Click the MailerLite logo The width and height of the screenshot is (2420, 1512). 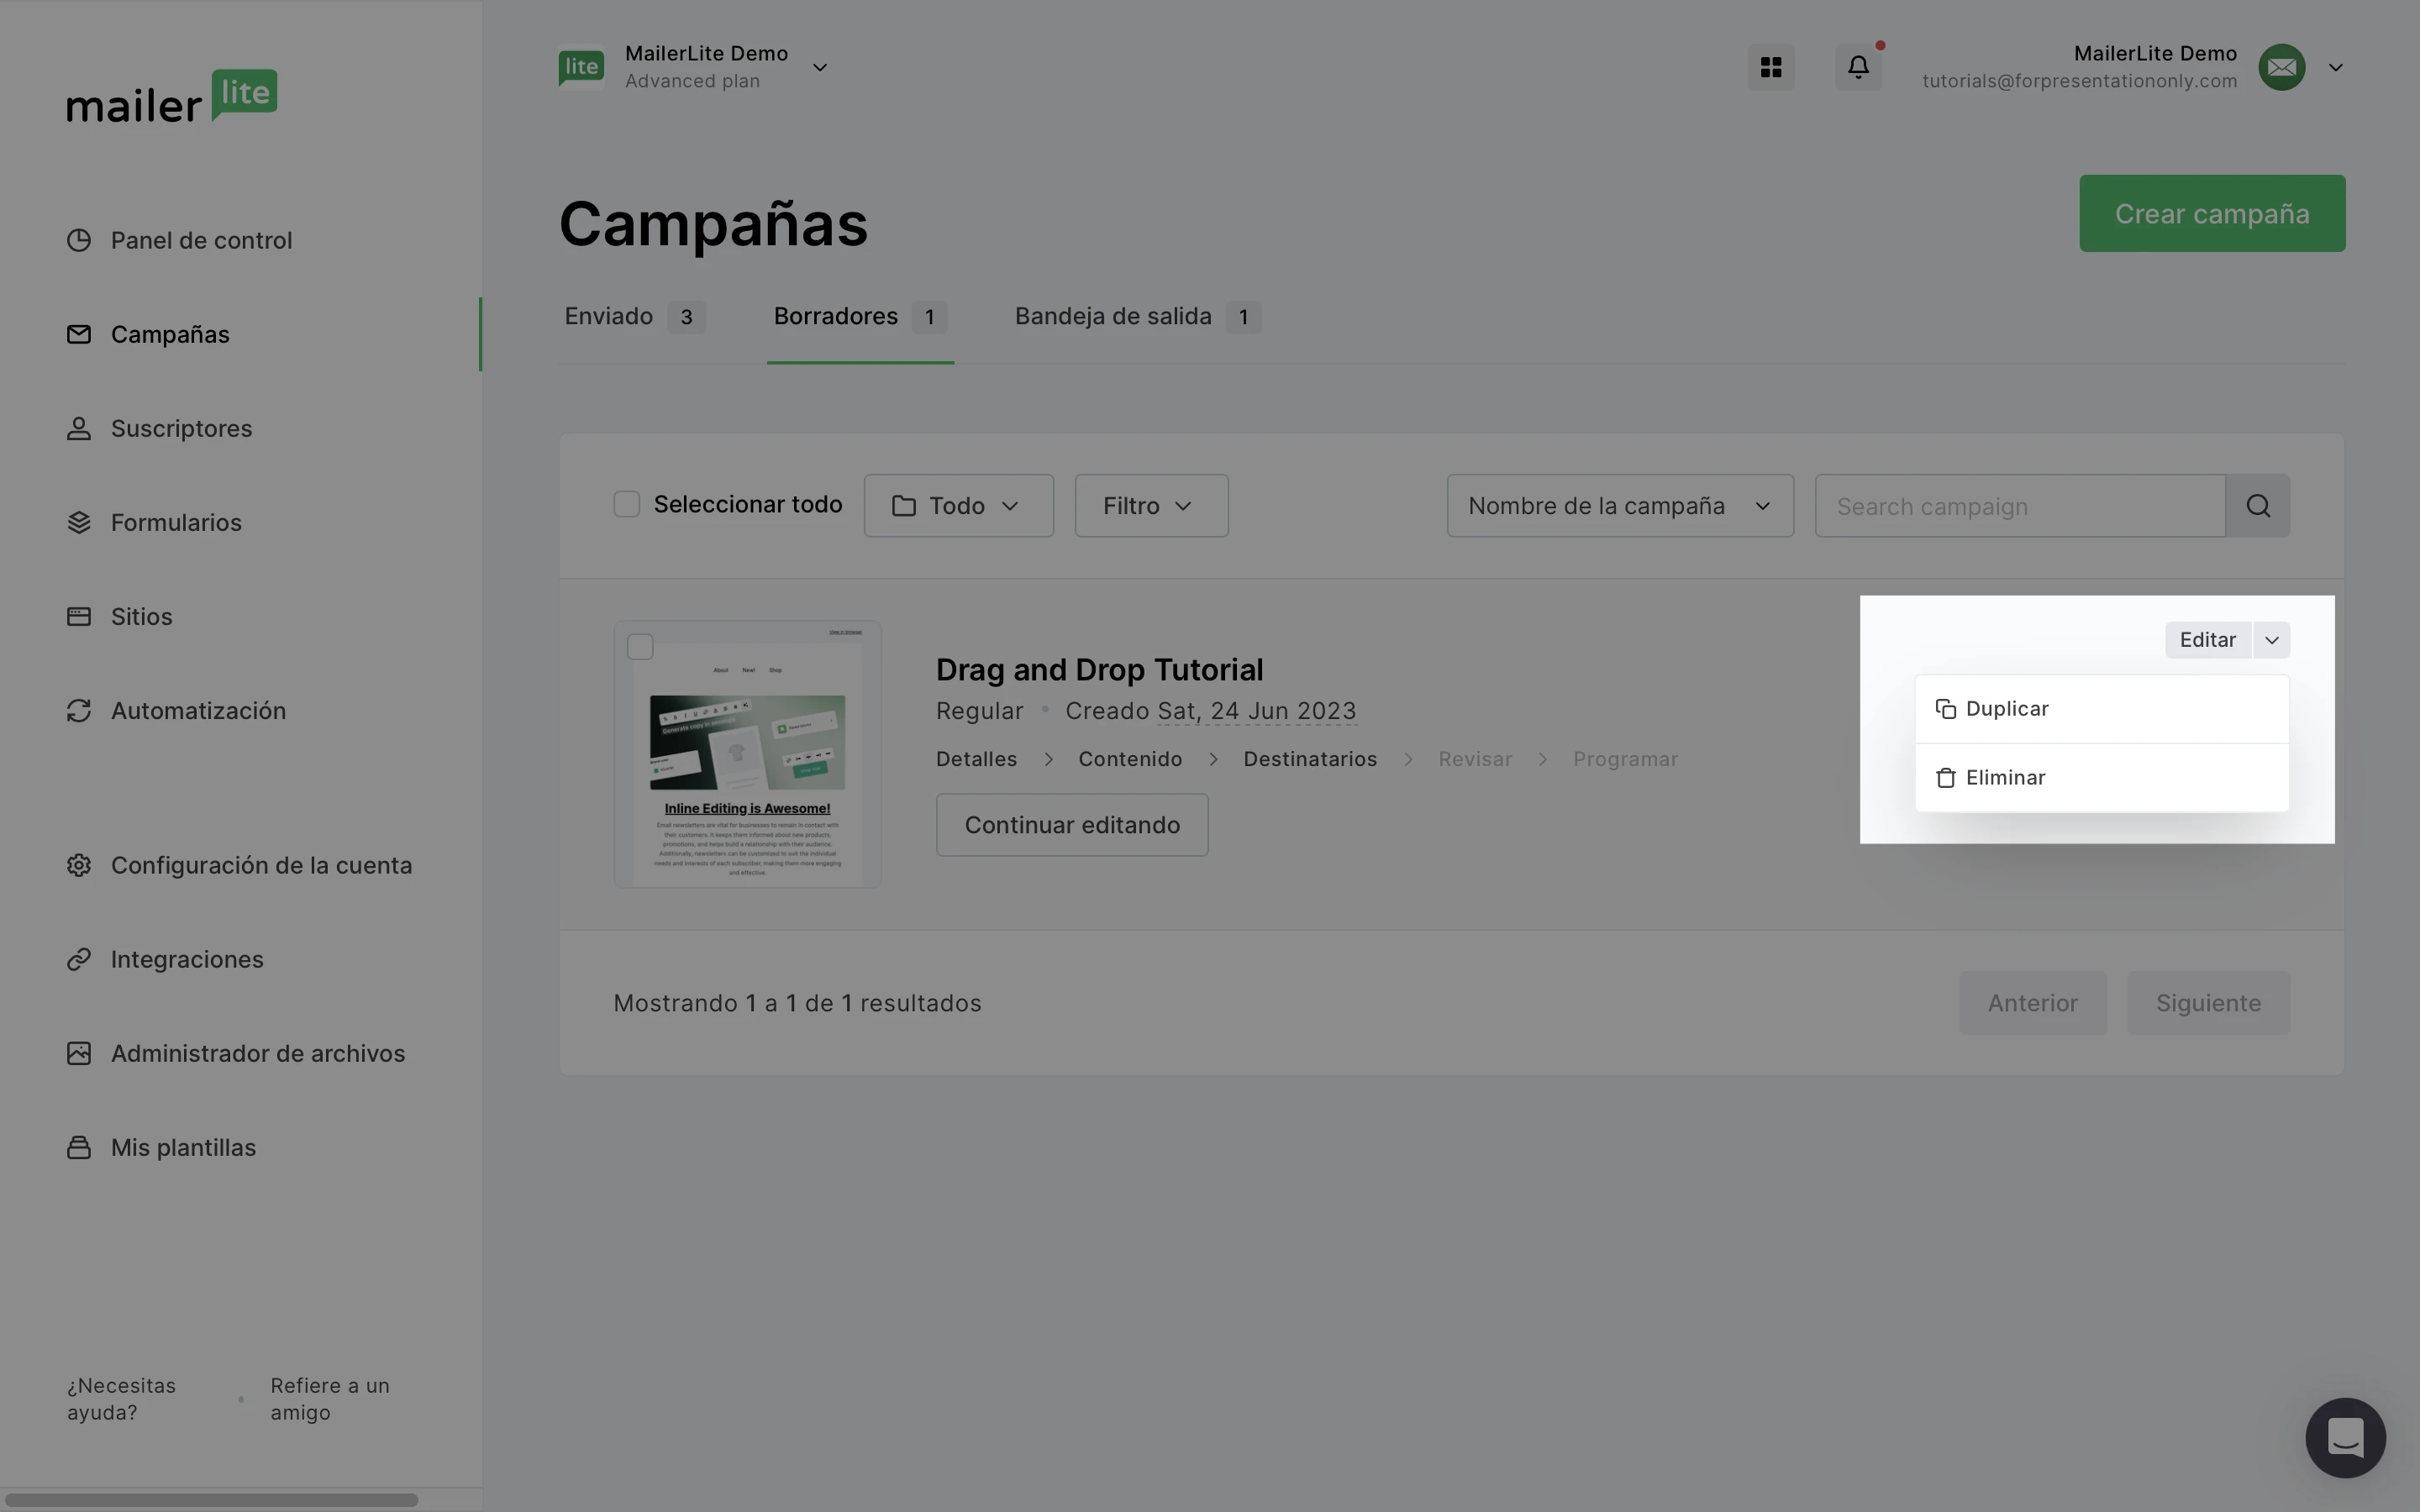[172, 97]
